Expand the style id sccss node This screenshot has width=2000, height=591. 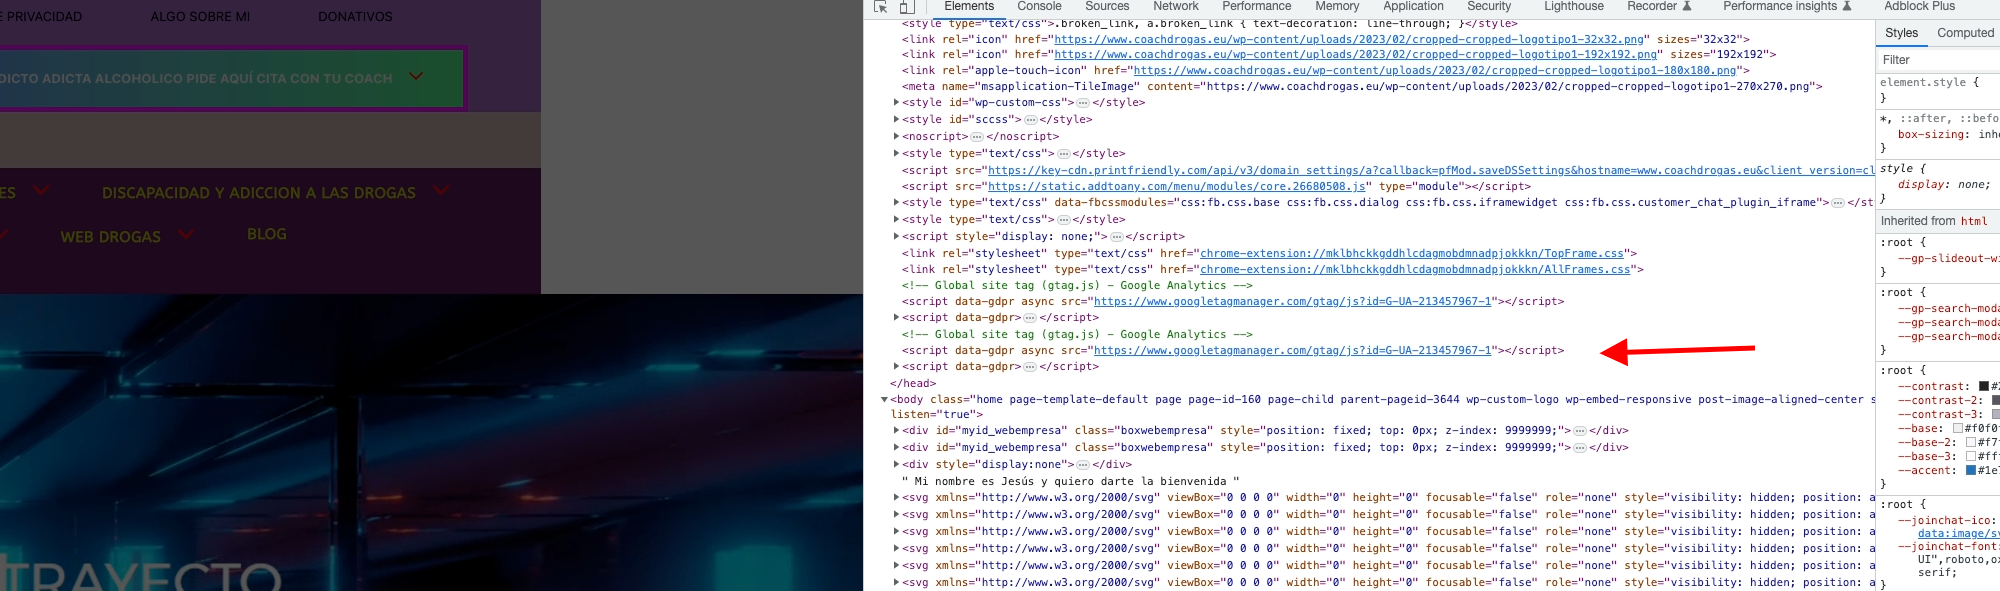tap(896, 120)
